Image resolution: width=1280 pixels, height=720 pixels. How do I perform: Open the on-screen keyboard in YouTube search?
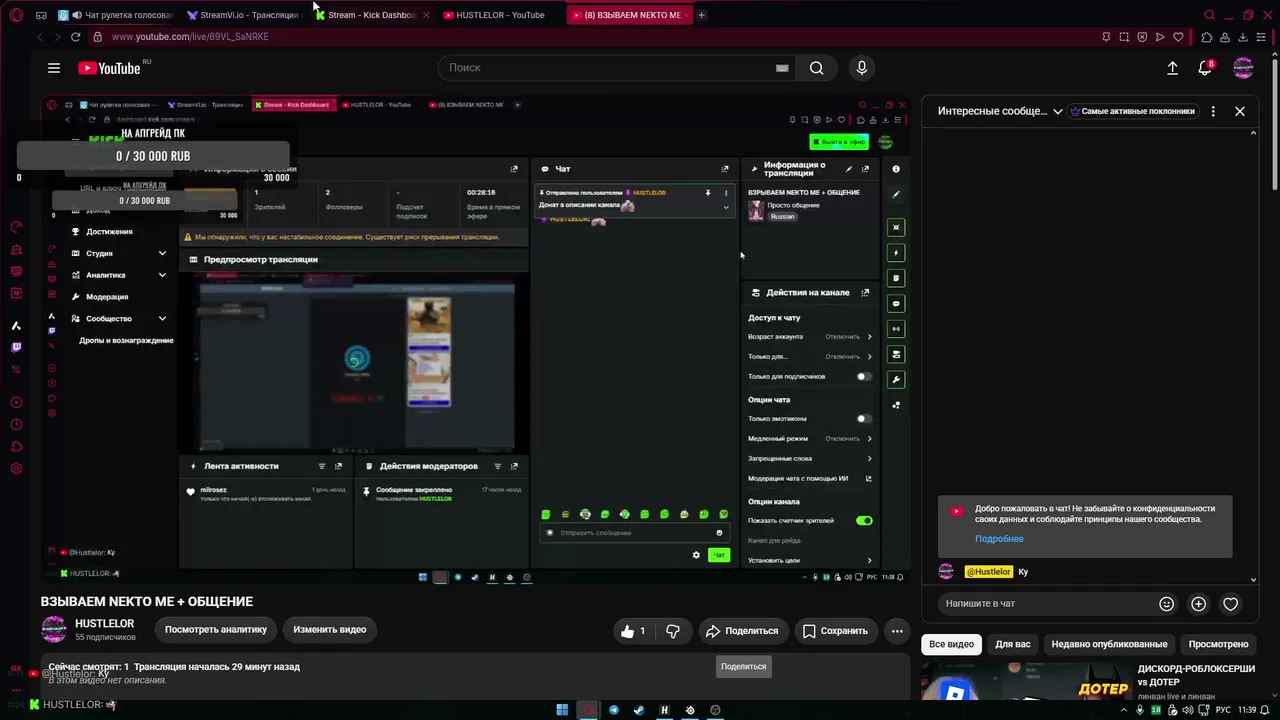coord(782,68)
